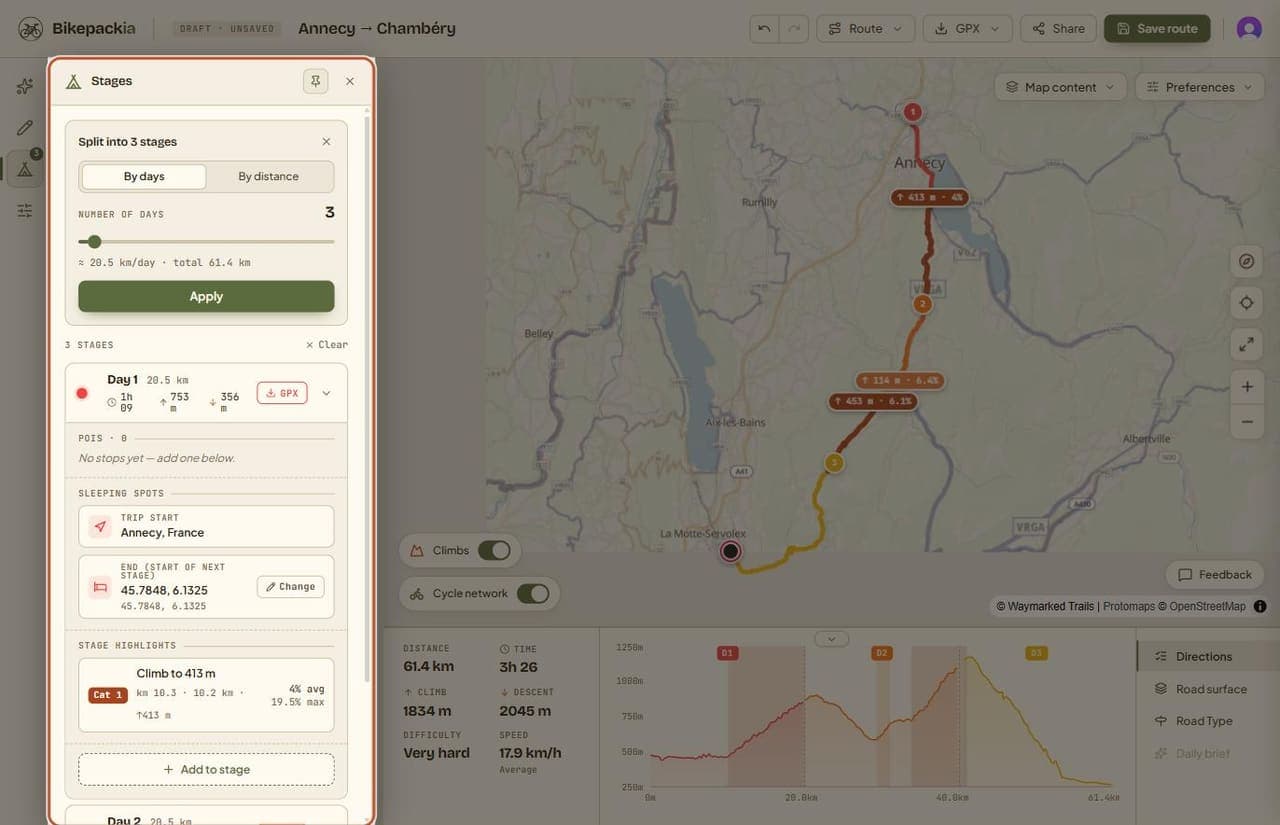Pin the Stages panel
1280x825 pixels.
tap(315, 81)
